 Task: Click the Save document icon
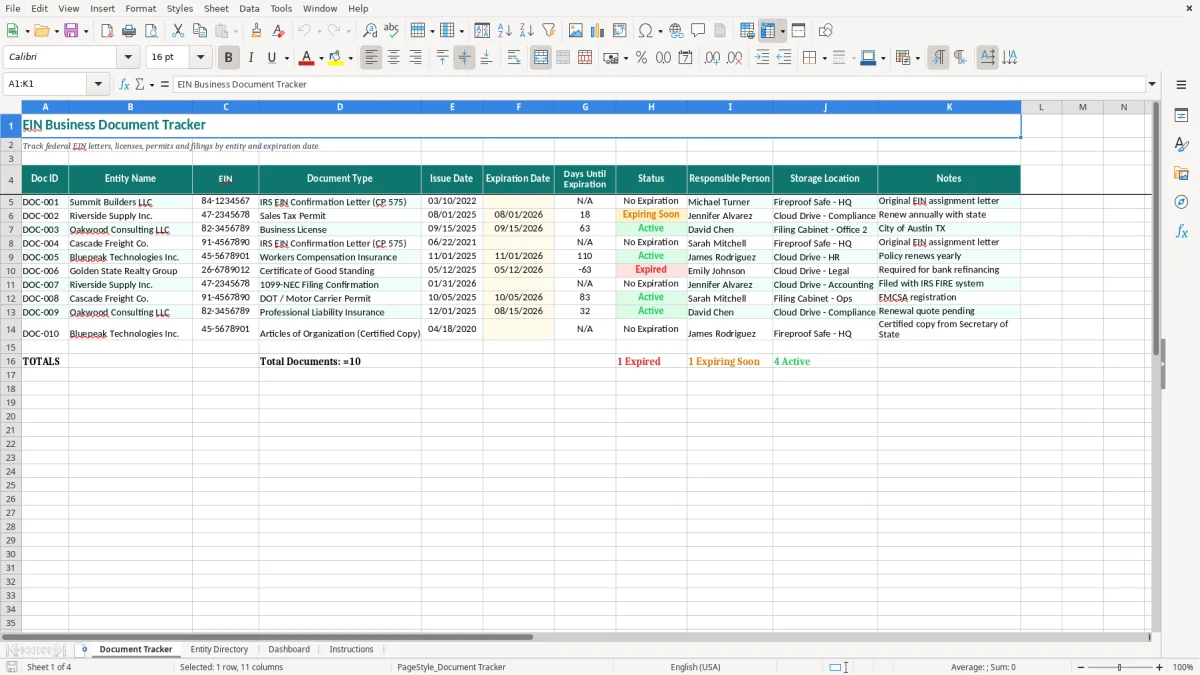[x=71, y=31]
